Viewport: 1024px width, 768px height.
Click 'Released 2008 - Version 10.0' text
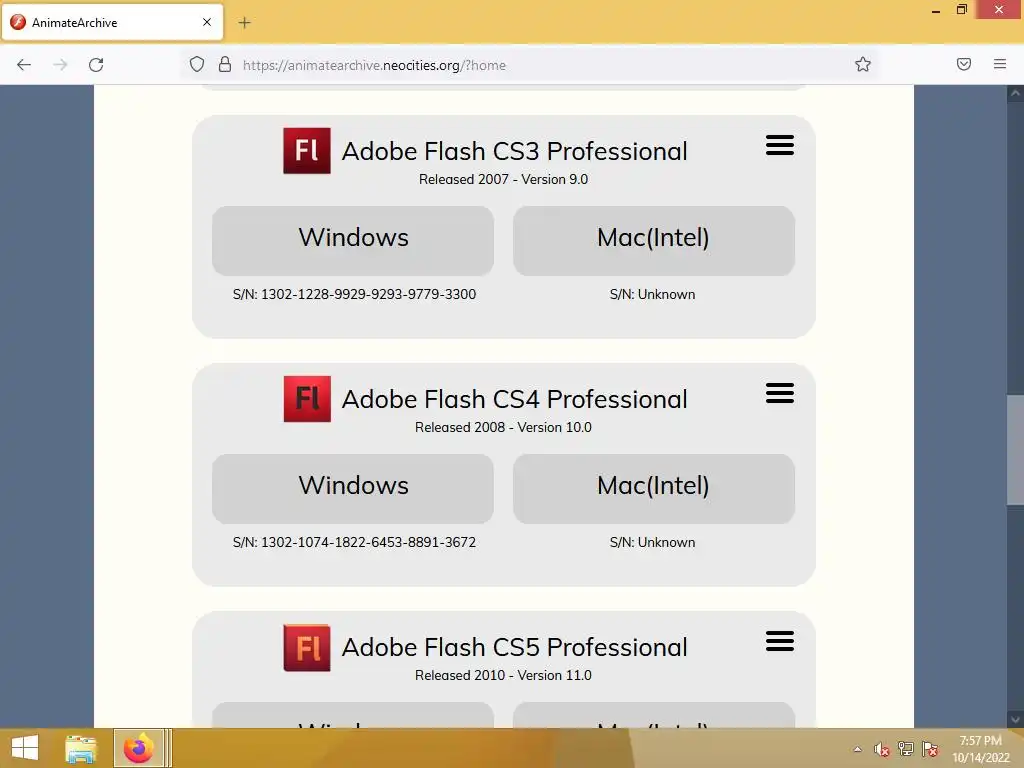[504, 427]
